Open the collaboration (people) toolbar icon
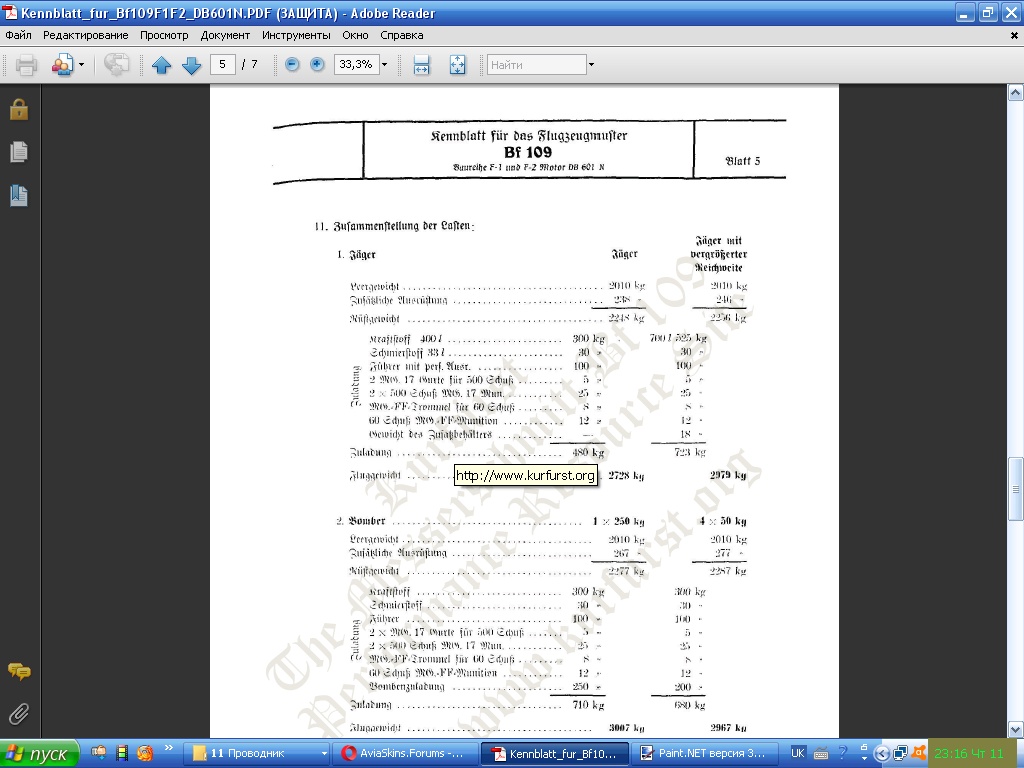This screenshot has height=768, width=1024. 62,65
